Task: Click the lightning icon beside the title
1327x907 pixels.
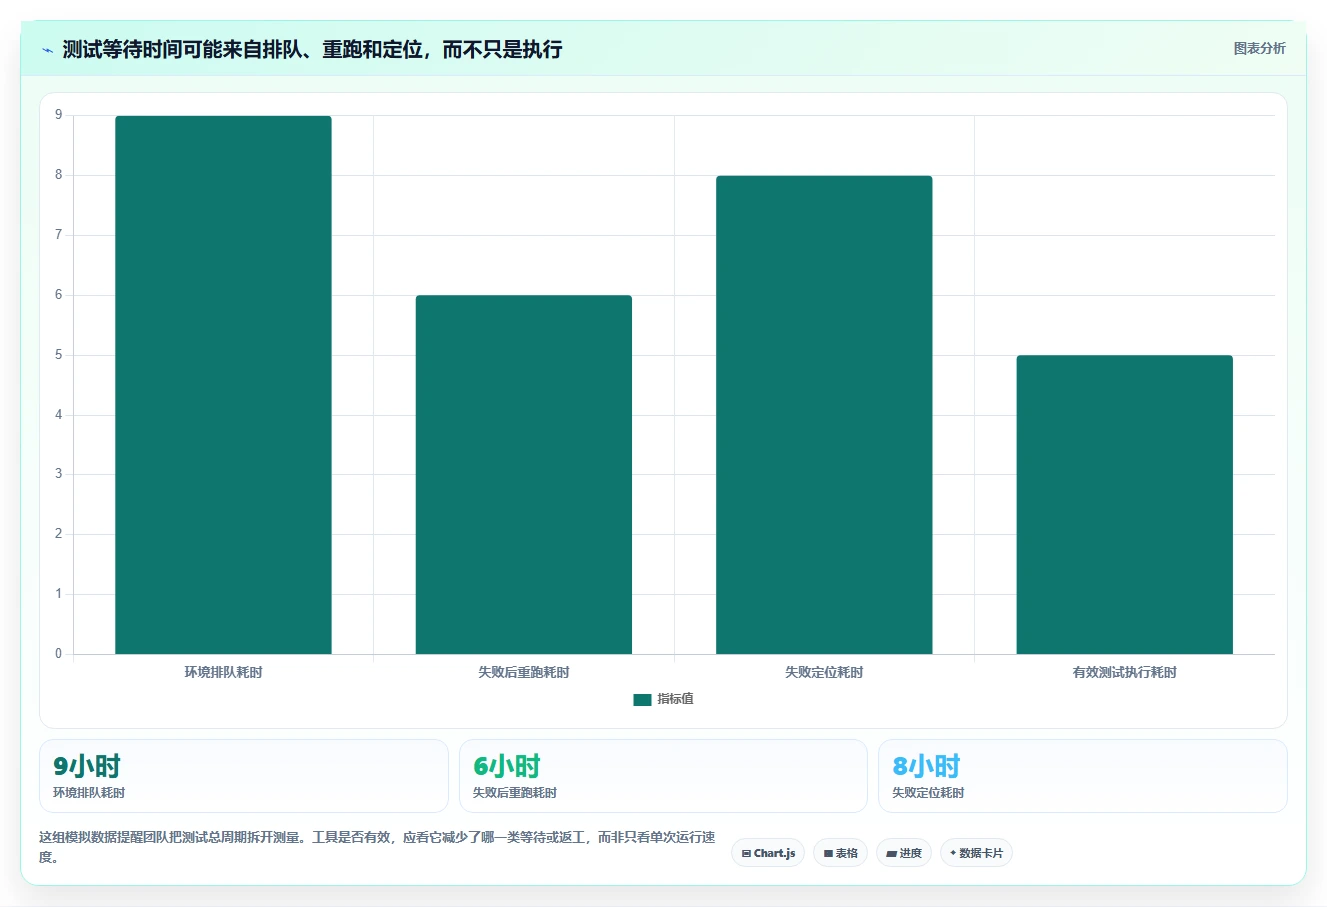Action: [47, 50]
